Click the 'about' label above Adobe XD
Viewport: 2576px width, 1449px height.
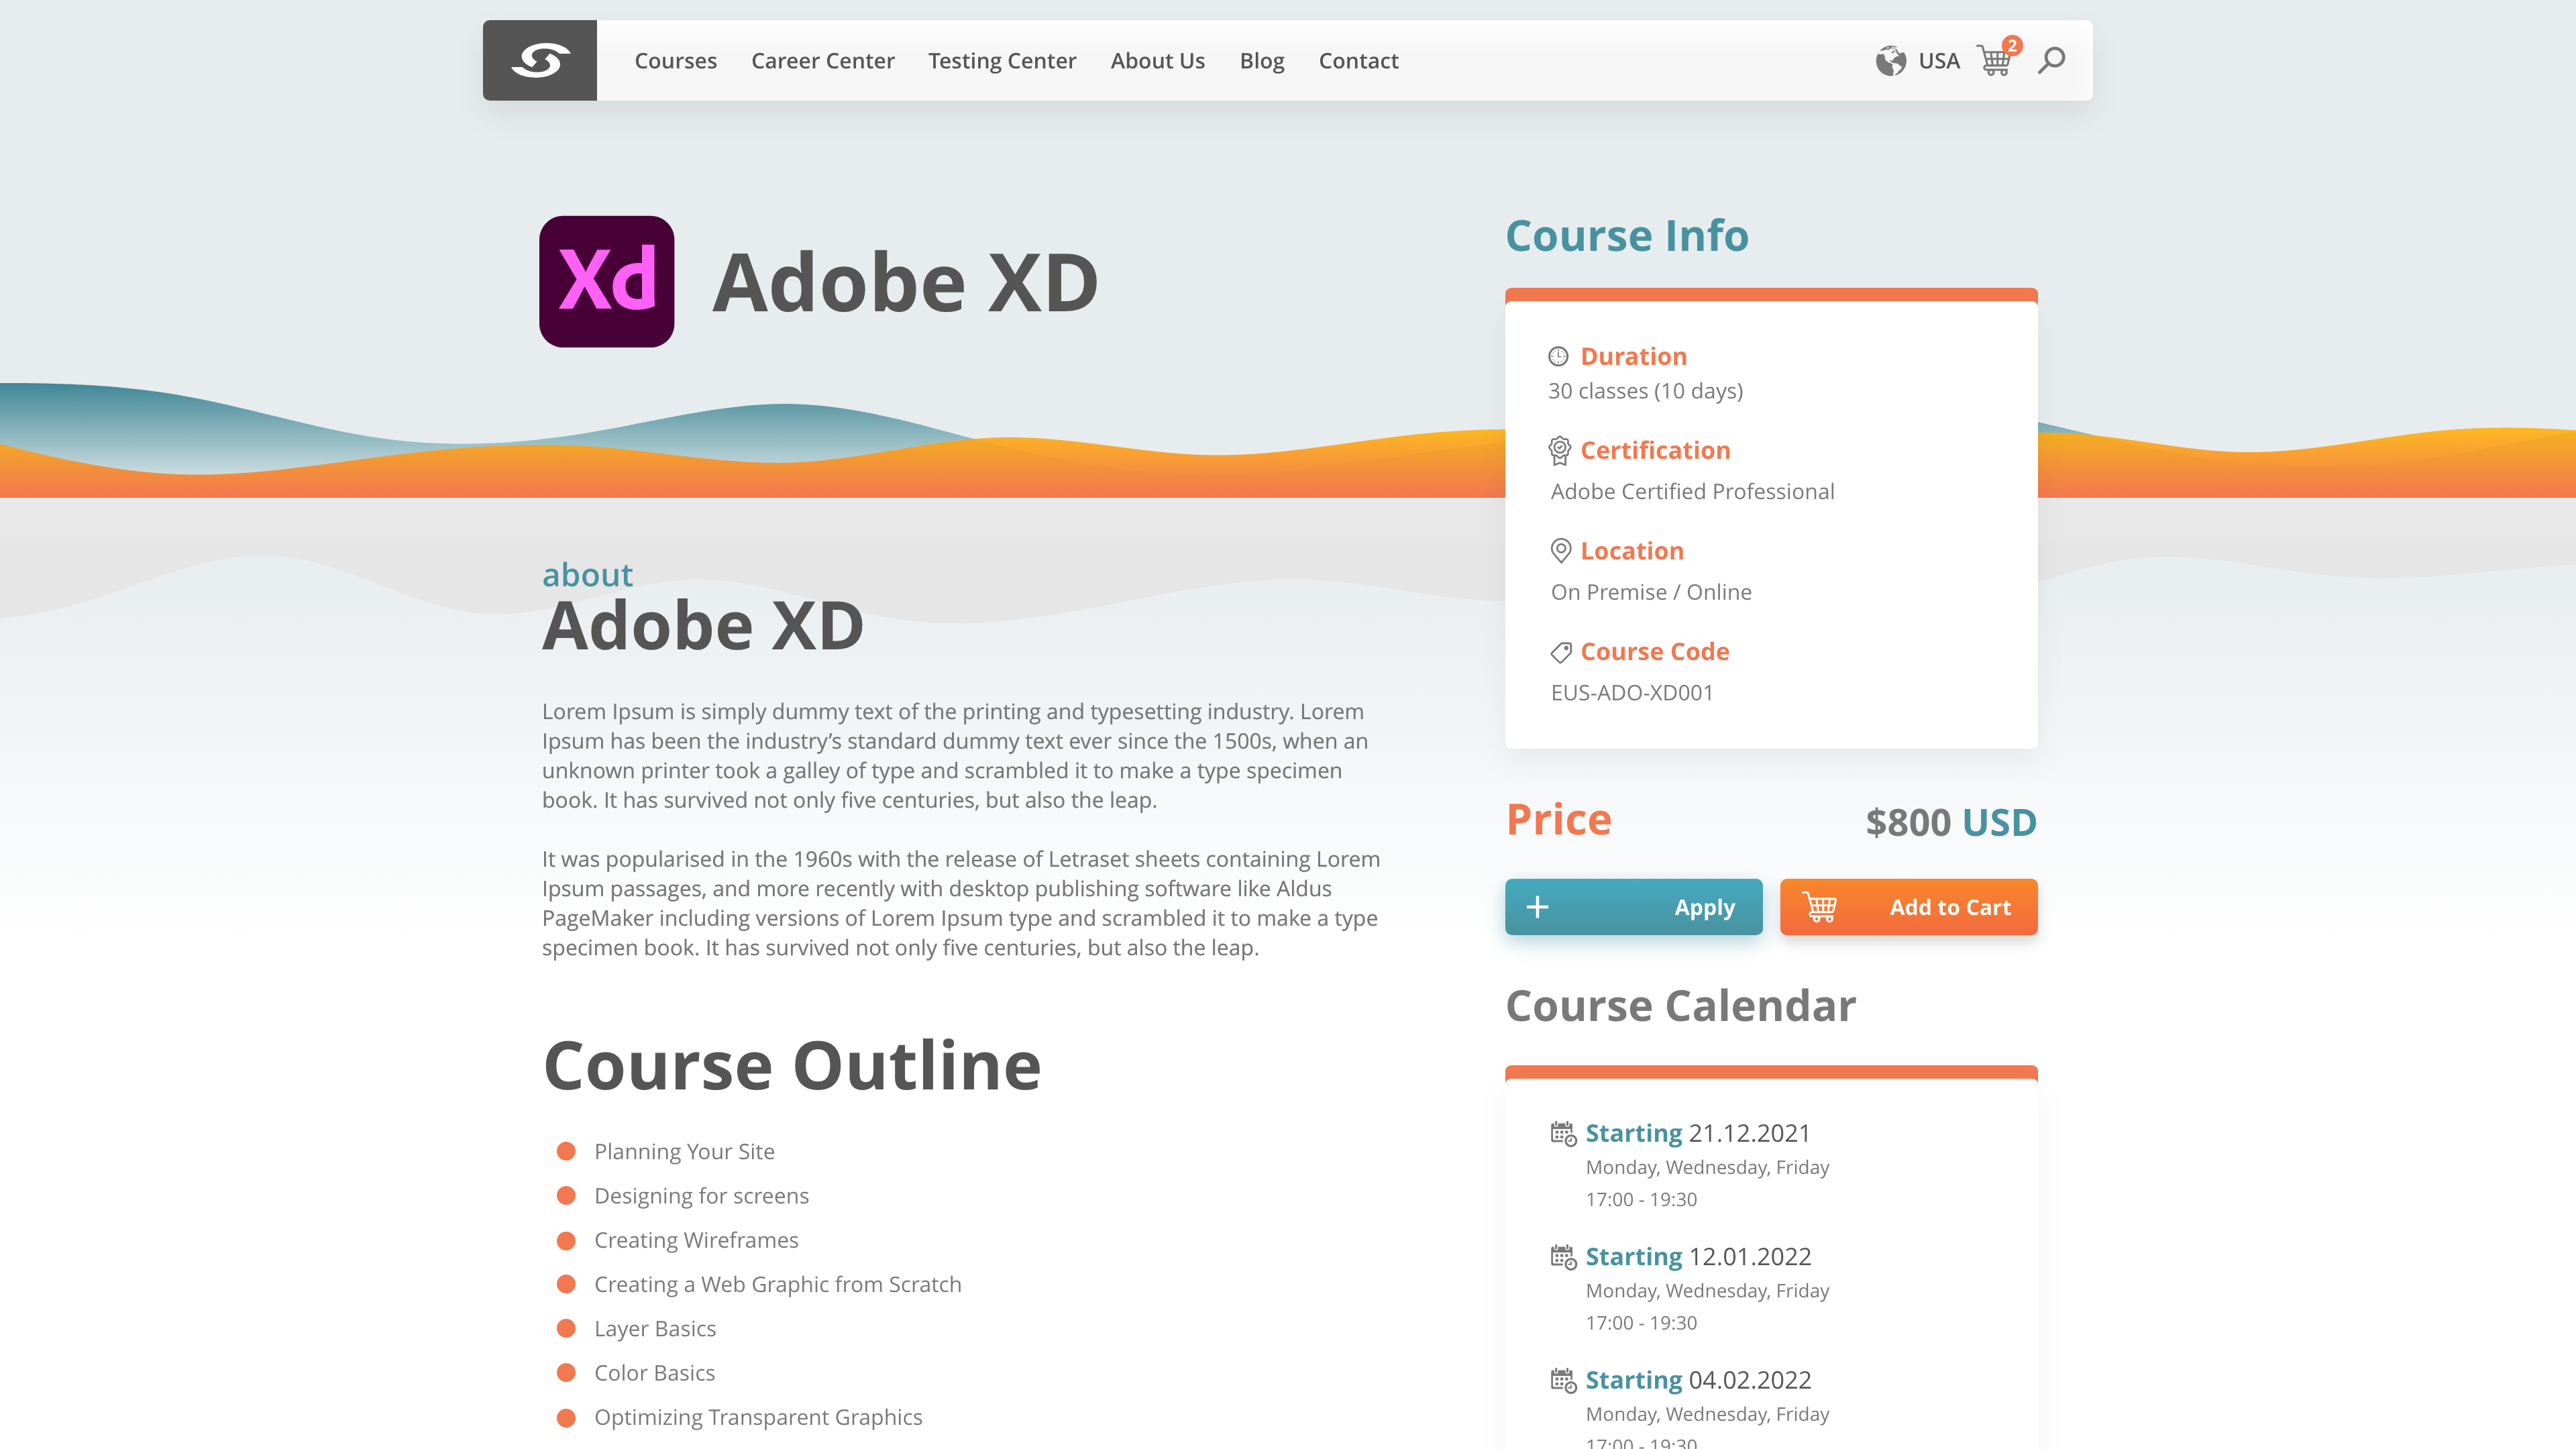point(587,574)
